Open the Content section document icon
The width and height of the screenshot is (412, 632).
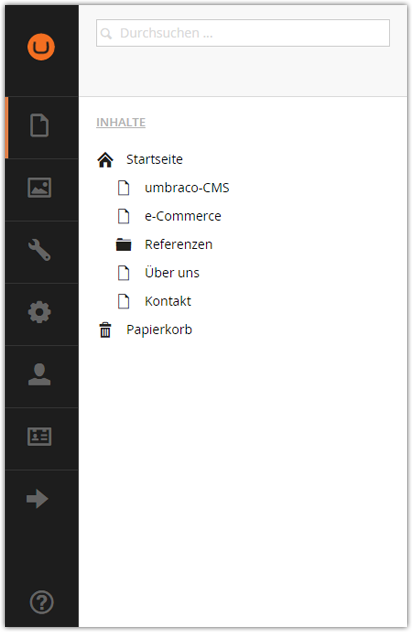(x=40, y=125)
